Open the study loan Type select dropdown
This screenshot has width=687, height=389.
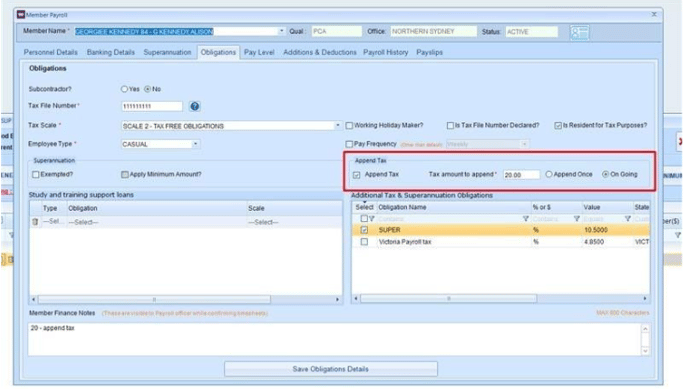(53, 222)
